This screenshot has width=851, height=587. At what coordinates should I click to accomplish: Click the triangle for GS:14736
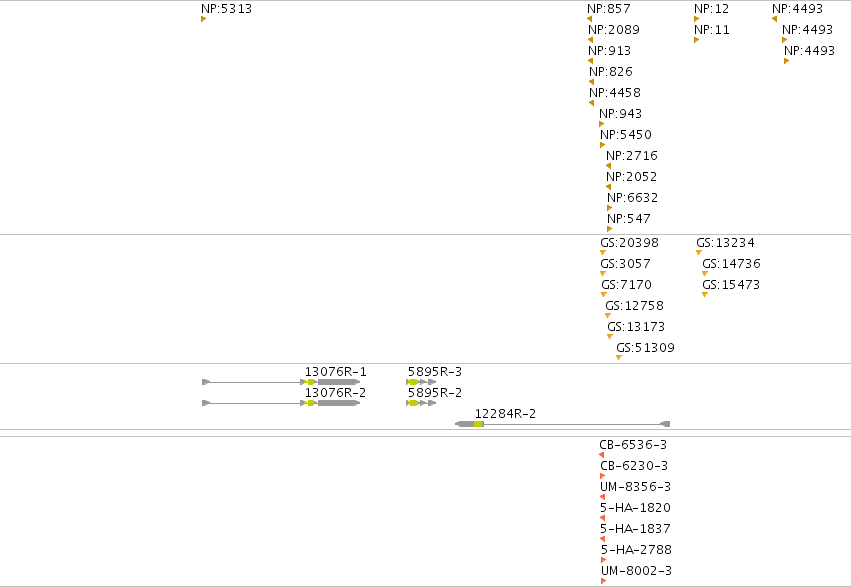click(705, 274)
